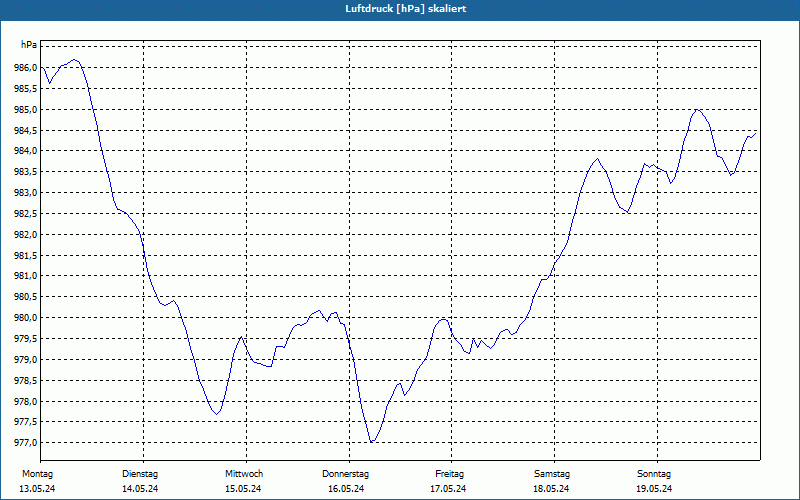Viewport: 800px width, 500px height.
Task: Click the 'Samstag' day label
Action: click(x=552, y=474)
